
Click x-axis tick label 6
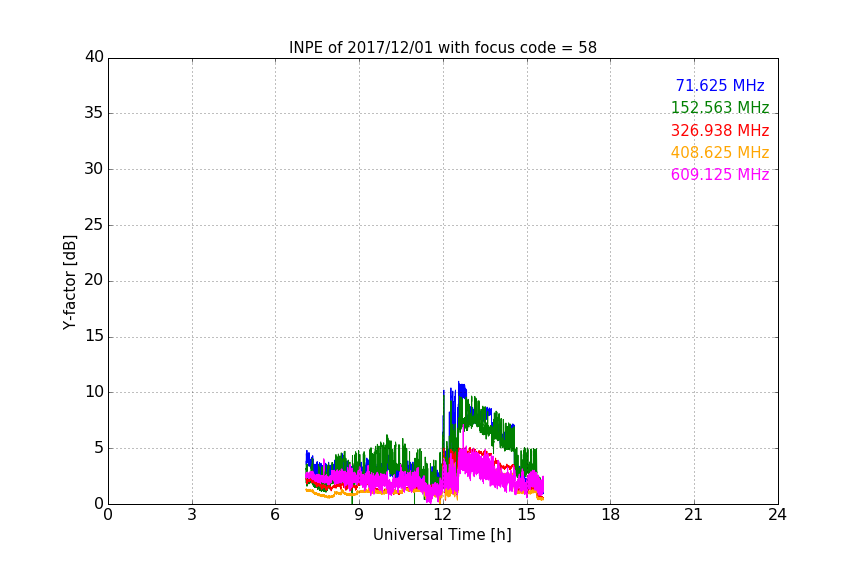[x=276, y=515]
